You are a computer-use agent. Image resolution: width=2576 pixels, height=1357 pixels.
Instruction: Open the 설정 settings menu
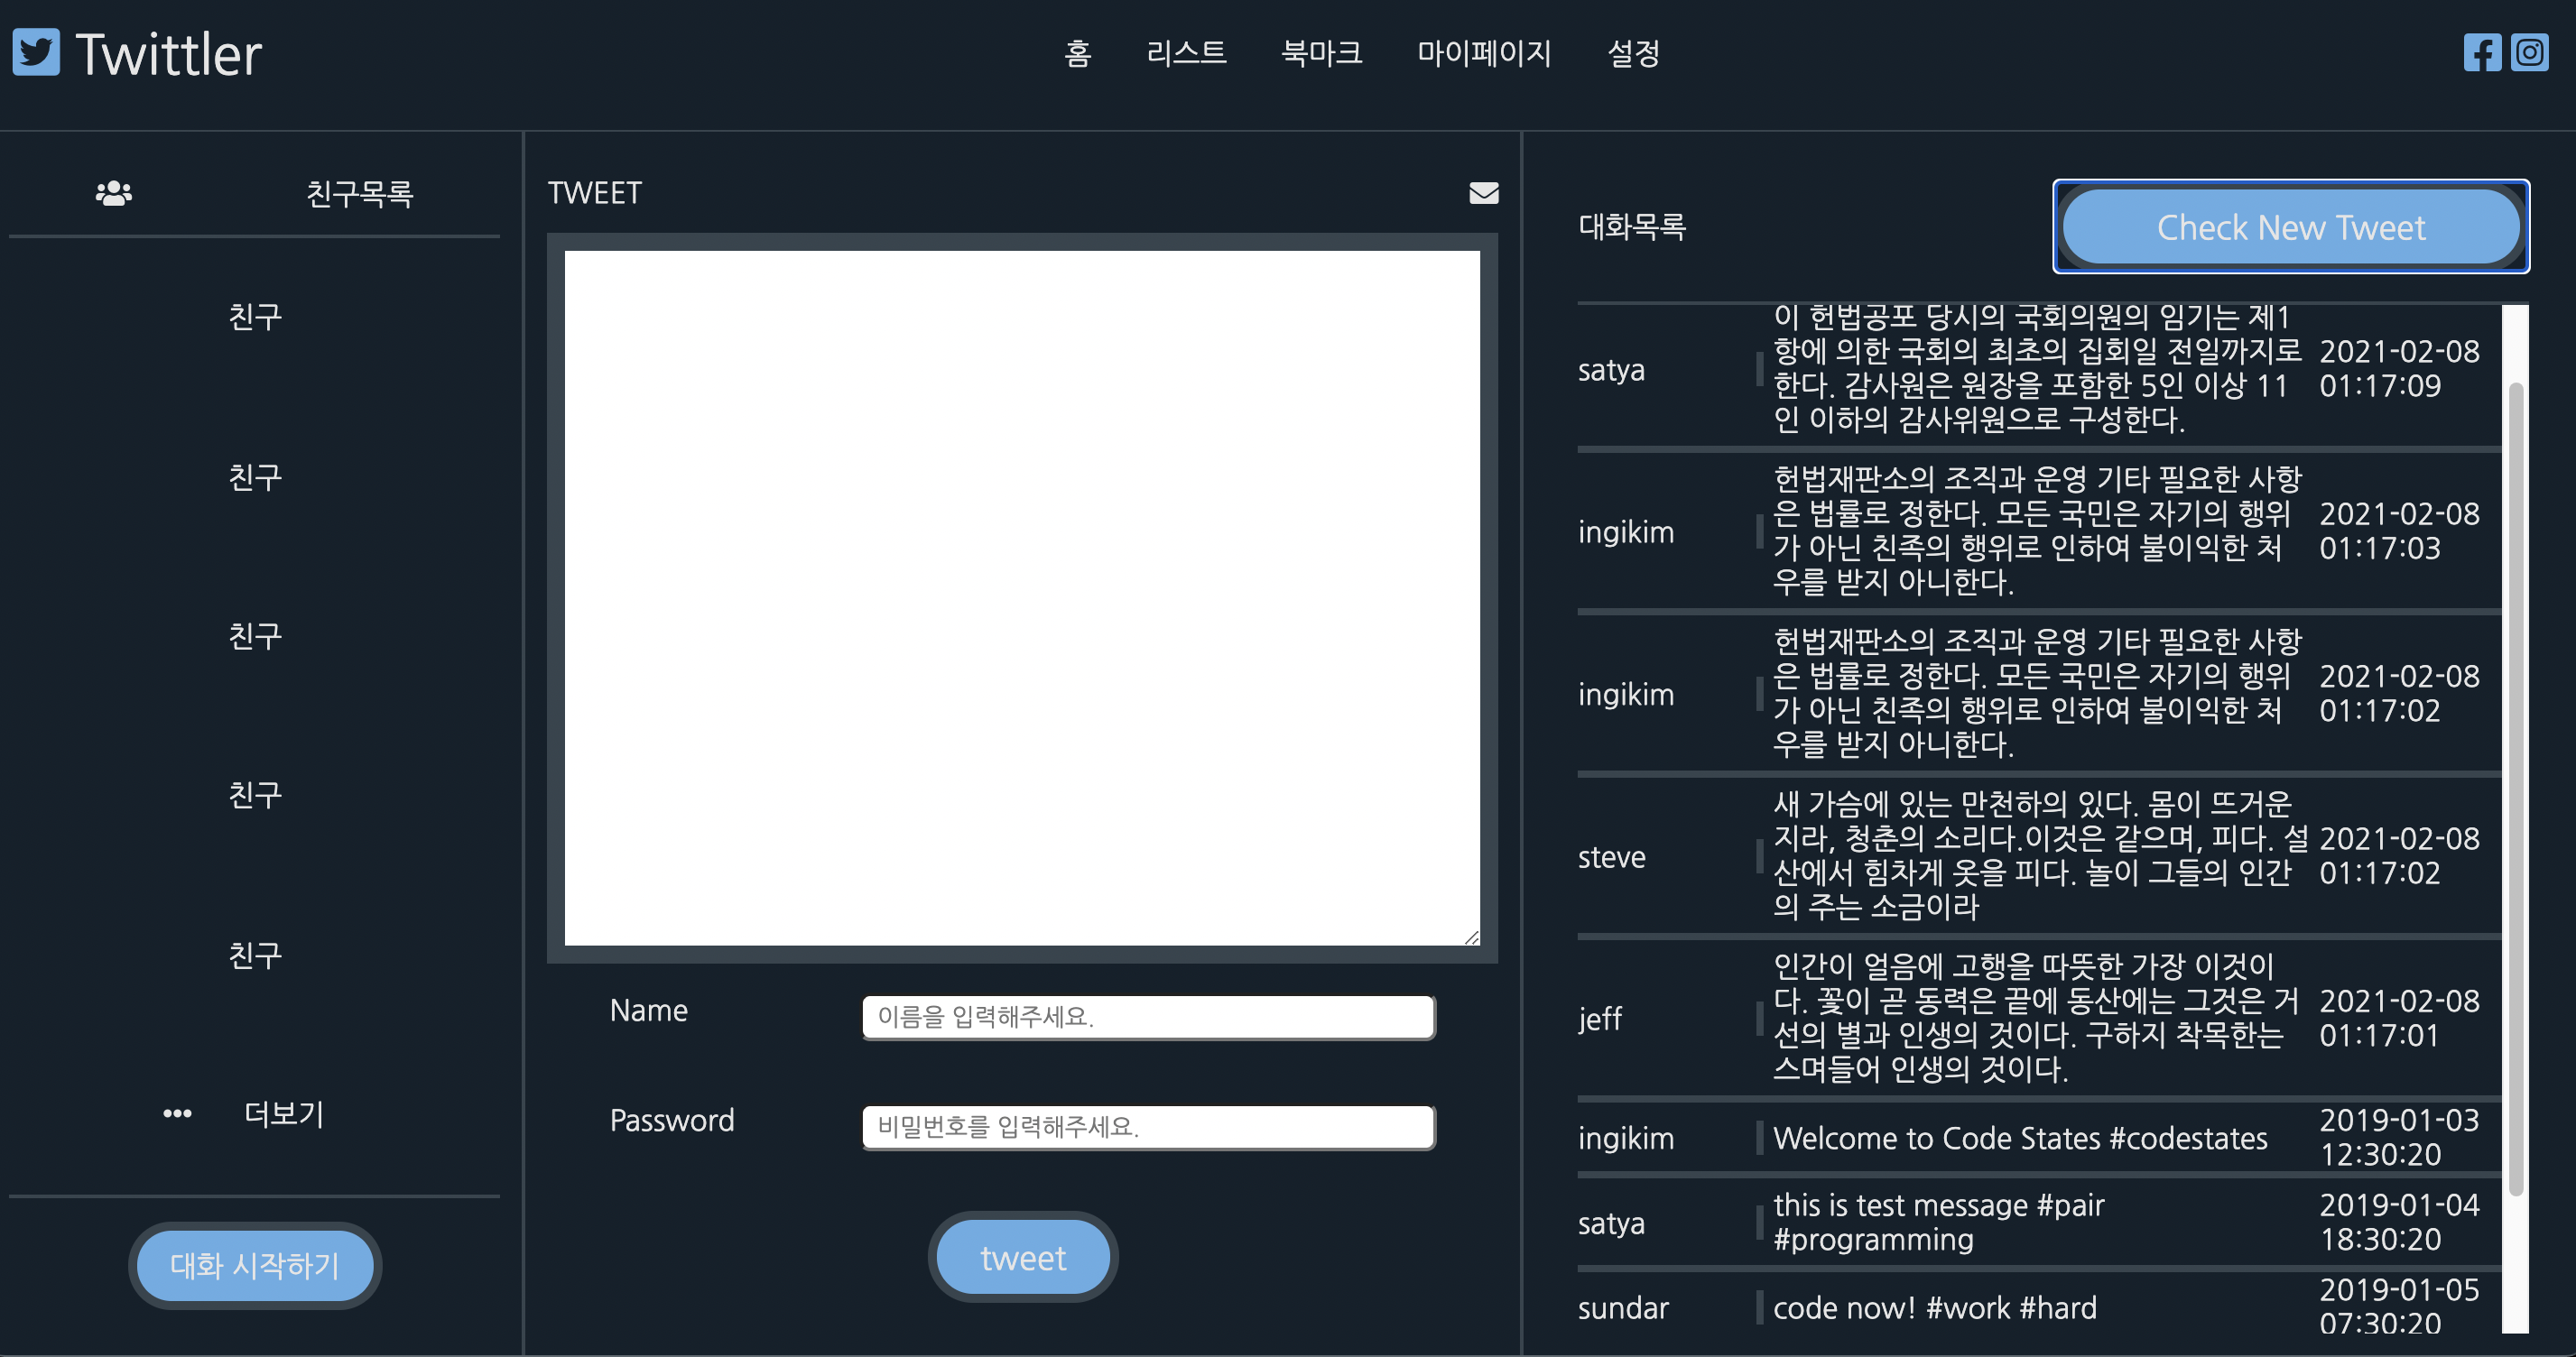click(1633, 53)
